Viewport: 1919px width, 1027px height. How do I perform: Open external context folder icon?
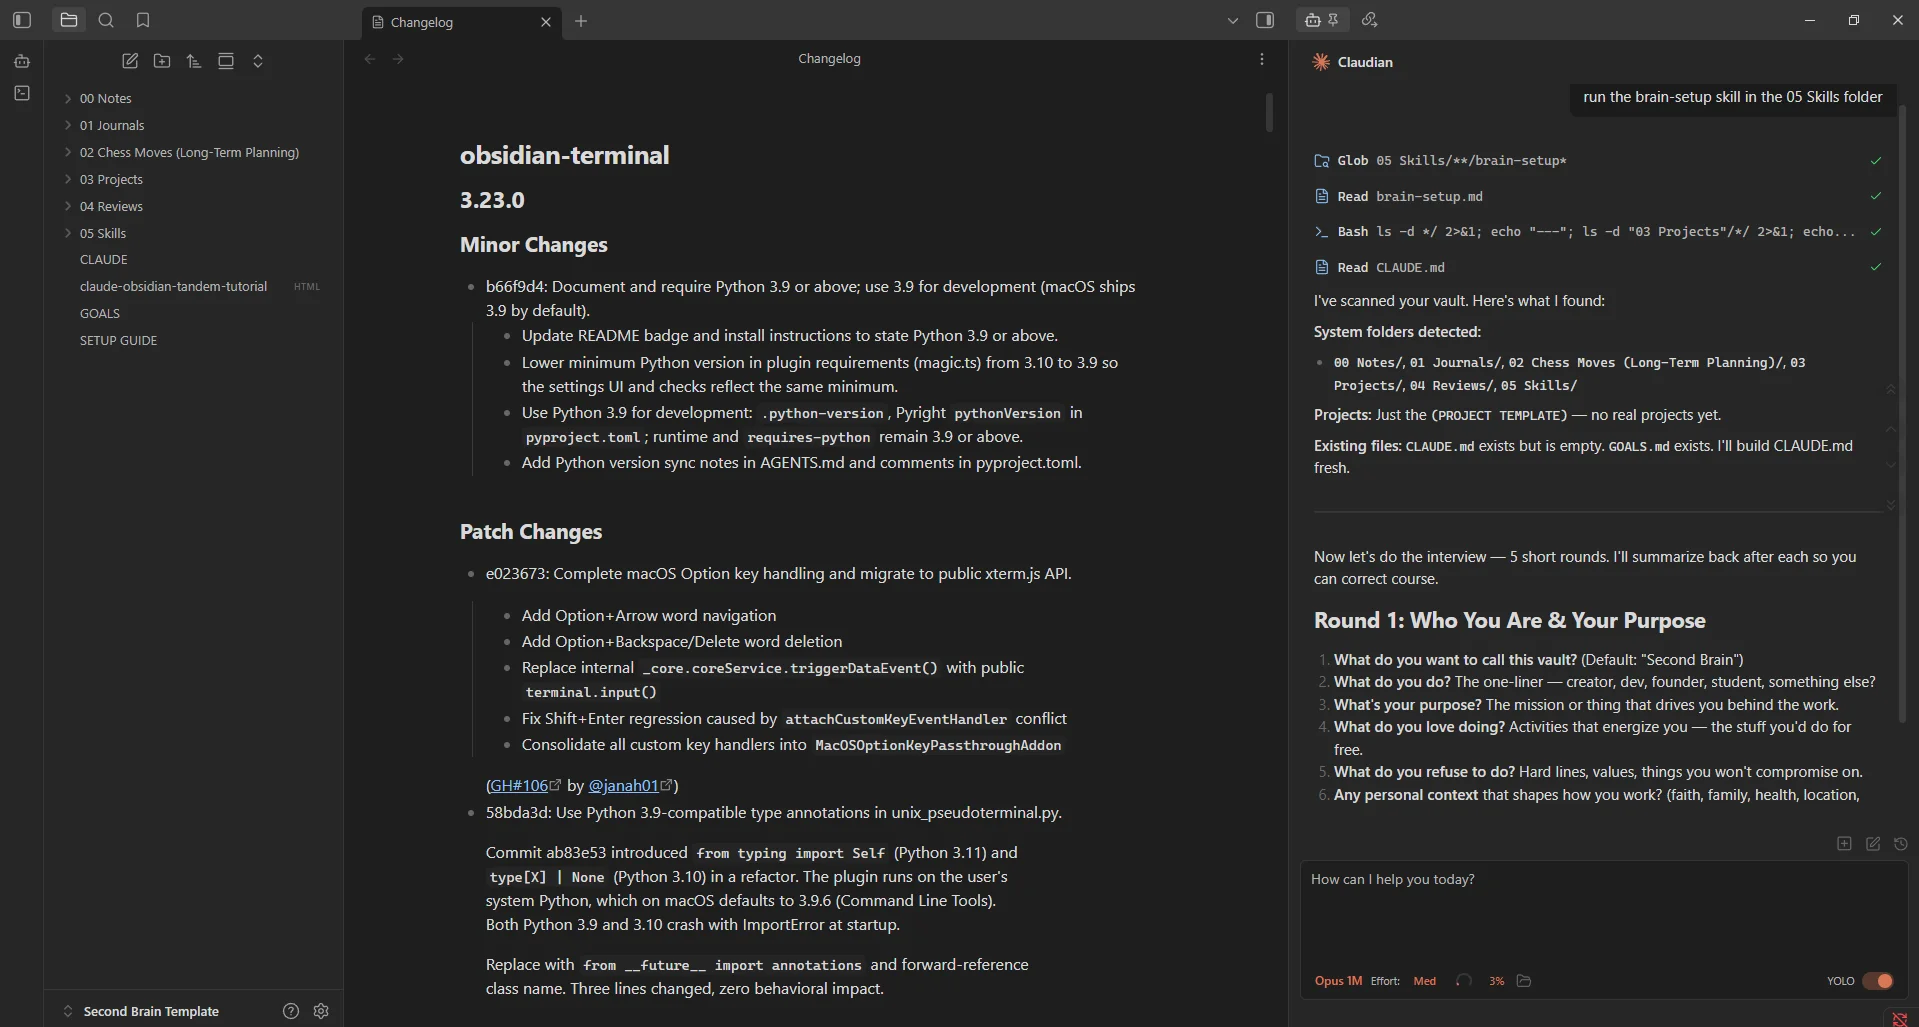tap(1524, 981)
